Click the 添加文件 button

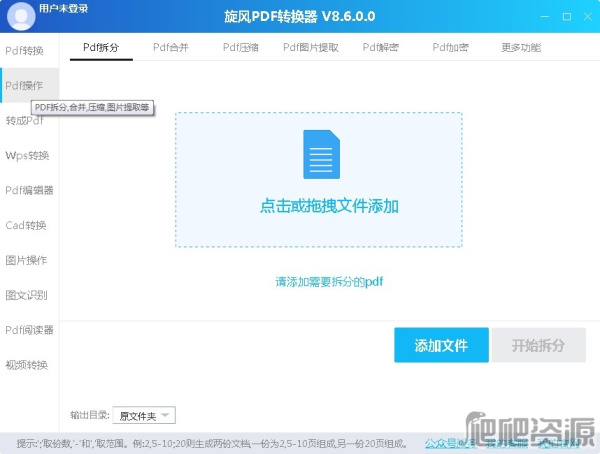[441, 345]
